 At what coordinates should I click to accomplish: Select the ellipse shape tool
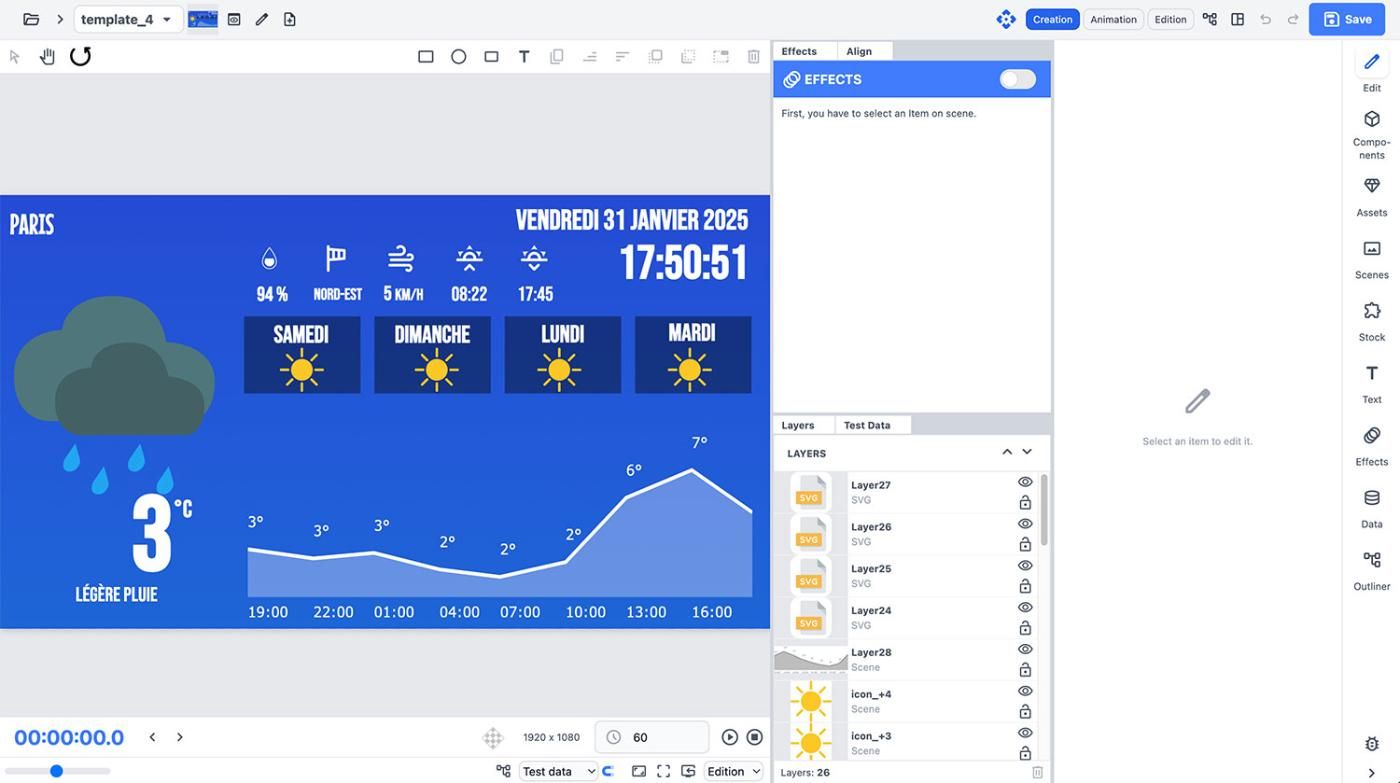[458, 57]
